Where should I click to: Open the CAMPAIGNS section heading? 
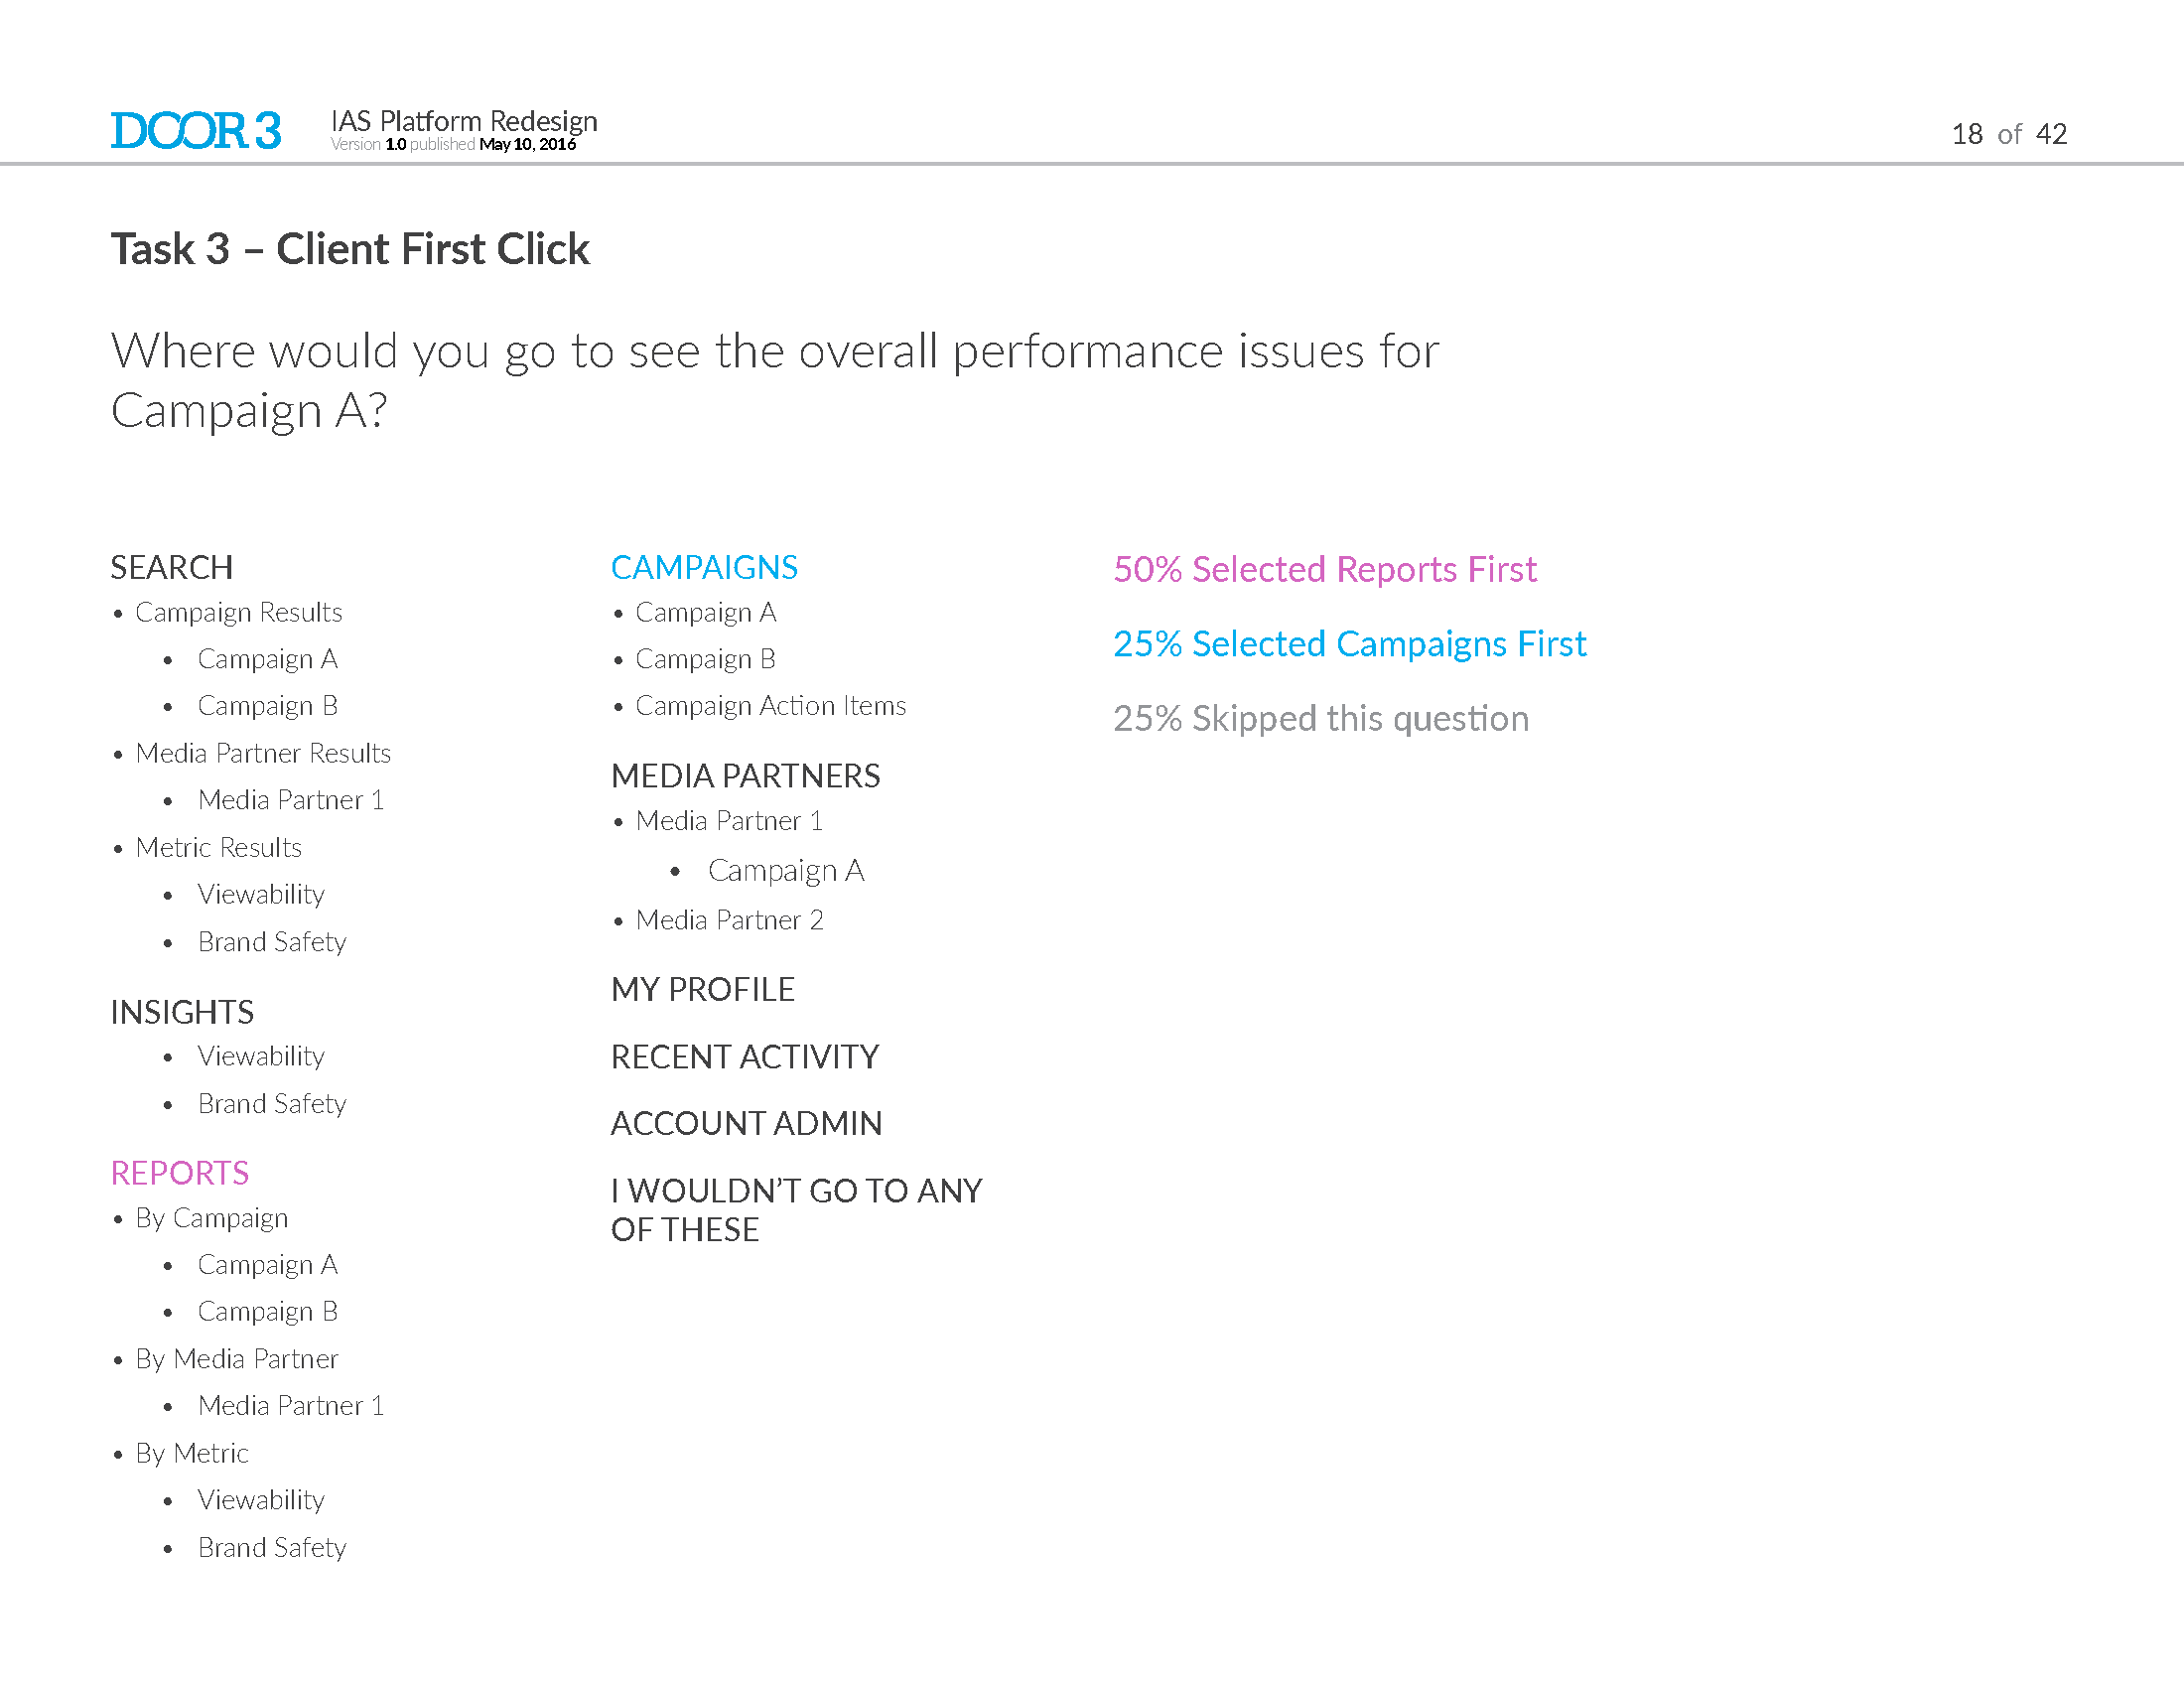704,568
